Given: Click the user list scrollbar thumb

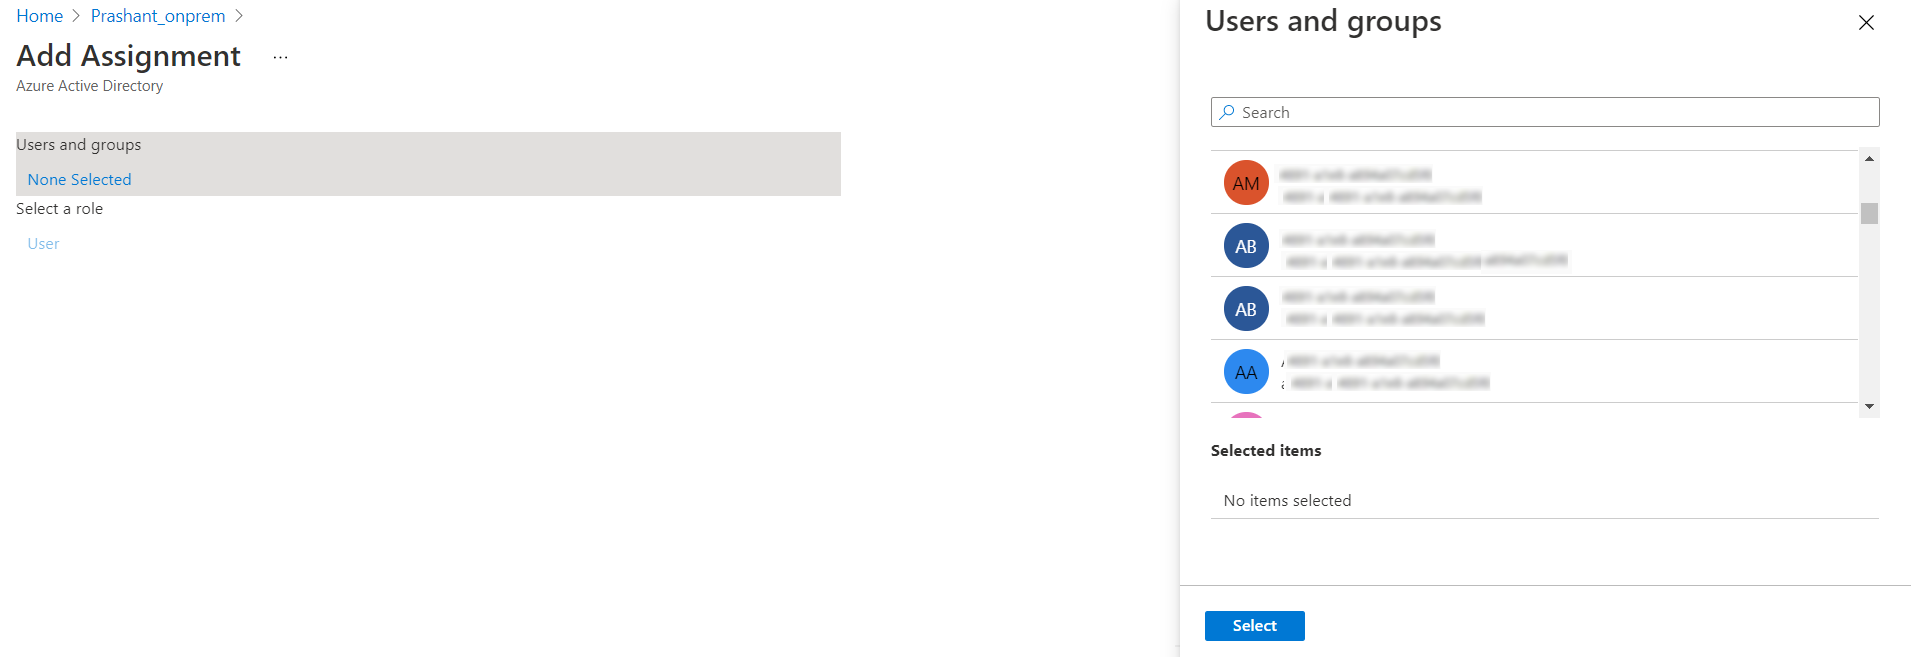Looking at the screenshot, I should [x=1869, y=213].
